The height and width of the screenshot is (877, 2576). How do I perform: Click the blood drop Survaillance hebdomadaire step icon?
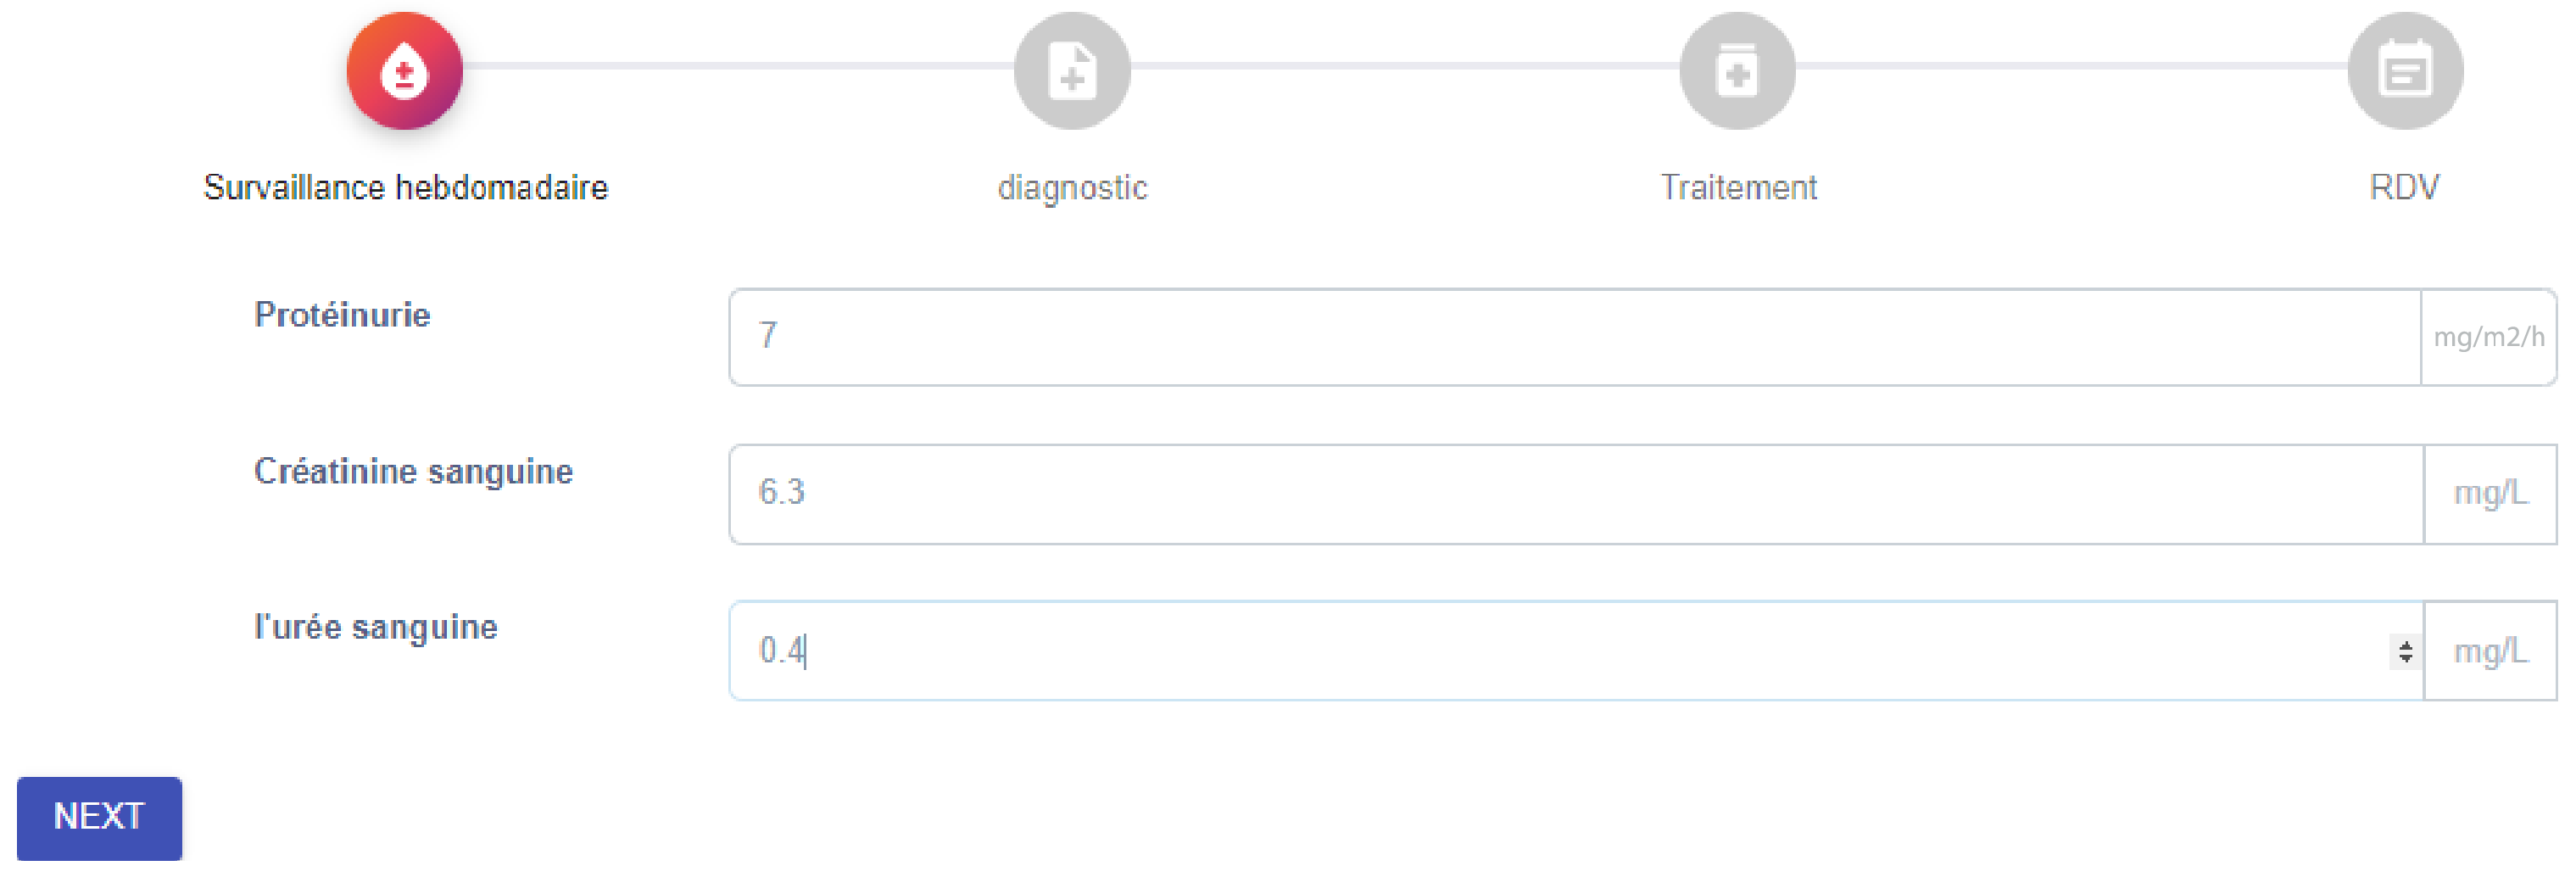pos(404,71)
